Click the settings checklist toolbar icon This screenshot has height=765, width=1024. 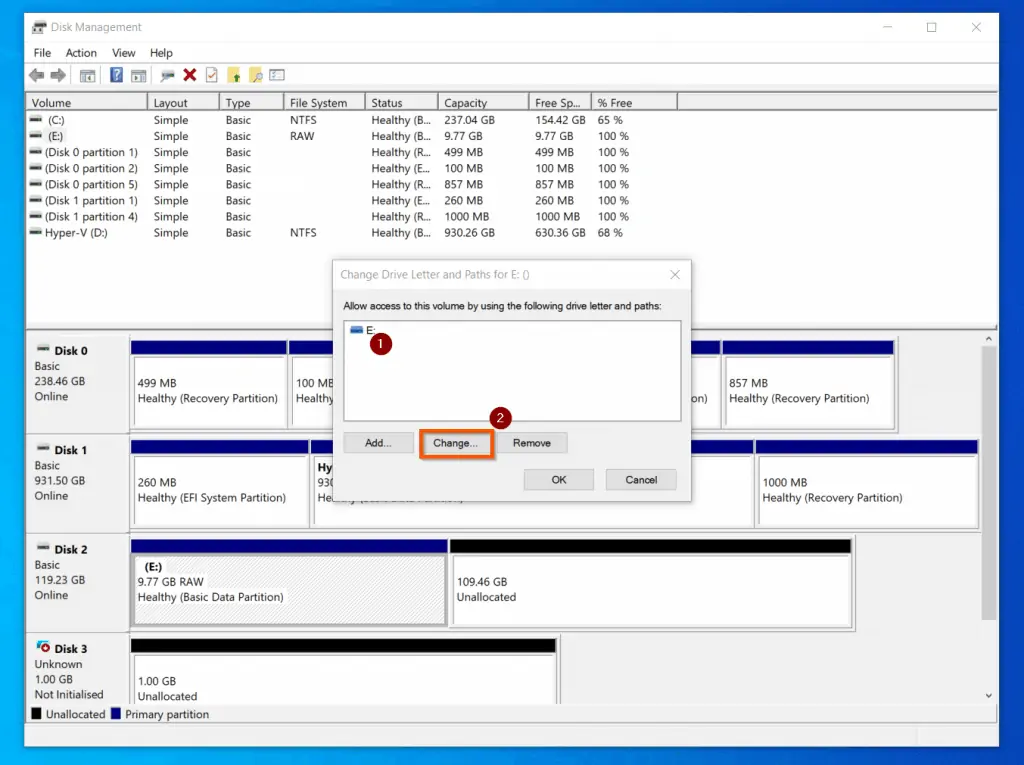coord(277,75)
